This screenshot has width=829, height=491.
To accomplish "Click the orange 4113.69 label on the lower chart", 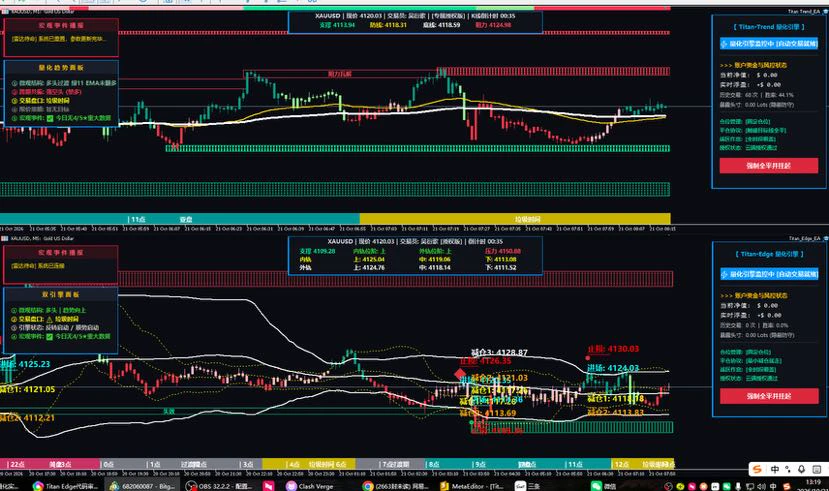I will (x=489, y=413).
